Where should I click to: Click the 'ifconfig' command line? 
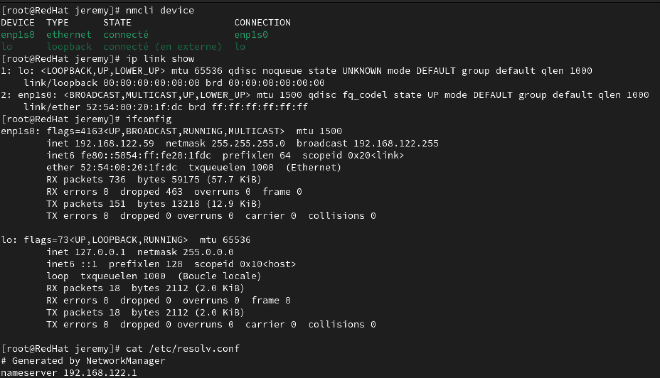click(x=148, y=119)
